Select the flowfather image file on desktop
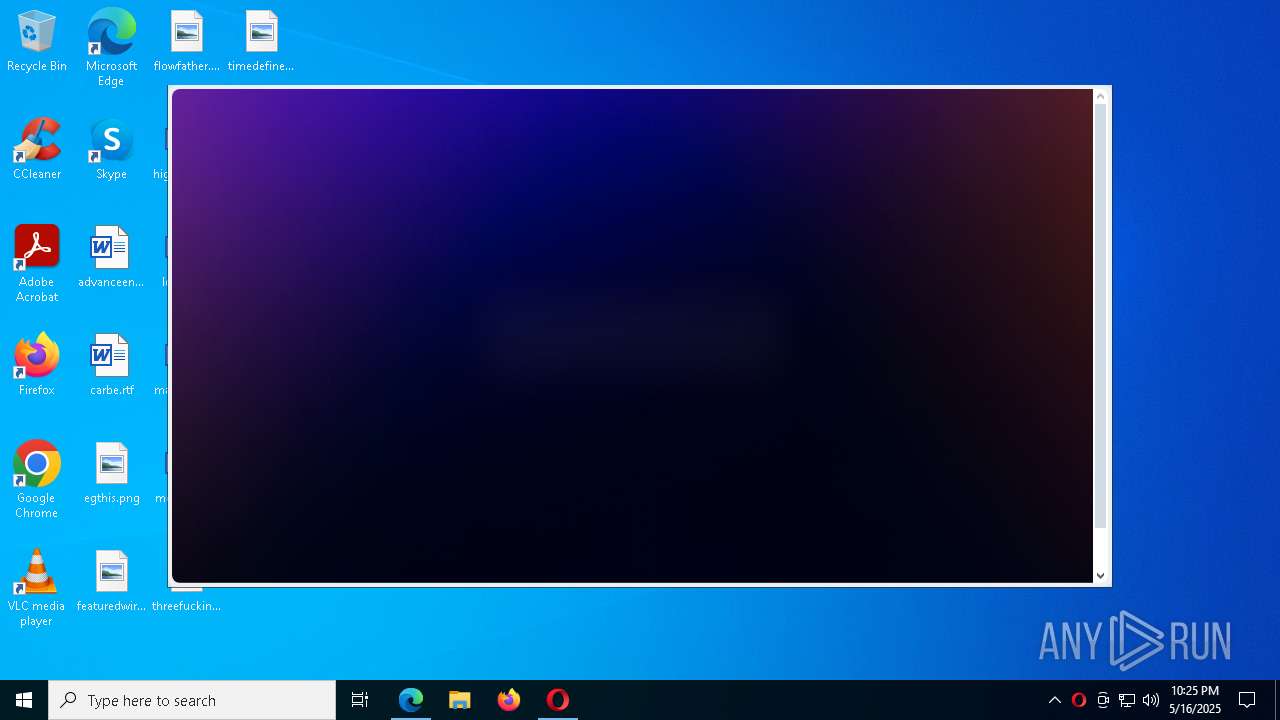The image size is (1280, 720). 187,42
